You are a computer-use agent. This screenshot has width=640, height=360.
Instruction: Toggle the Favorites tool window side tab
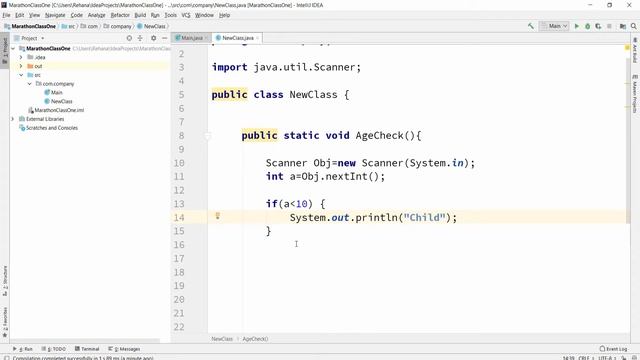[5, 322]
